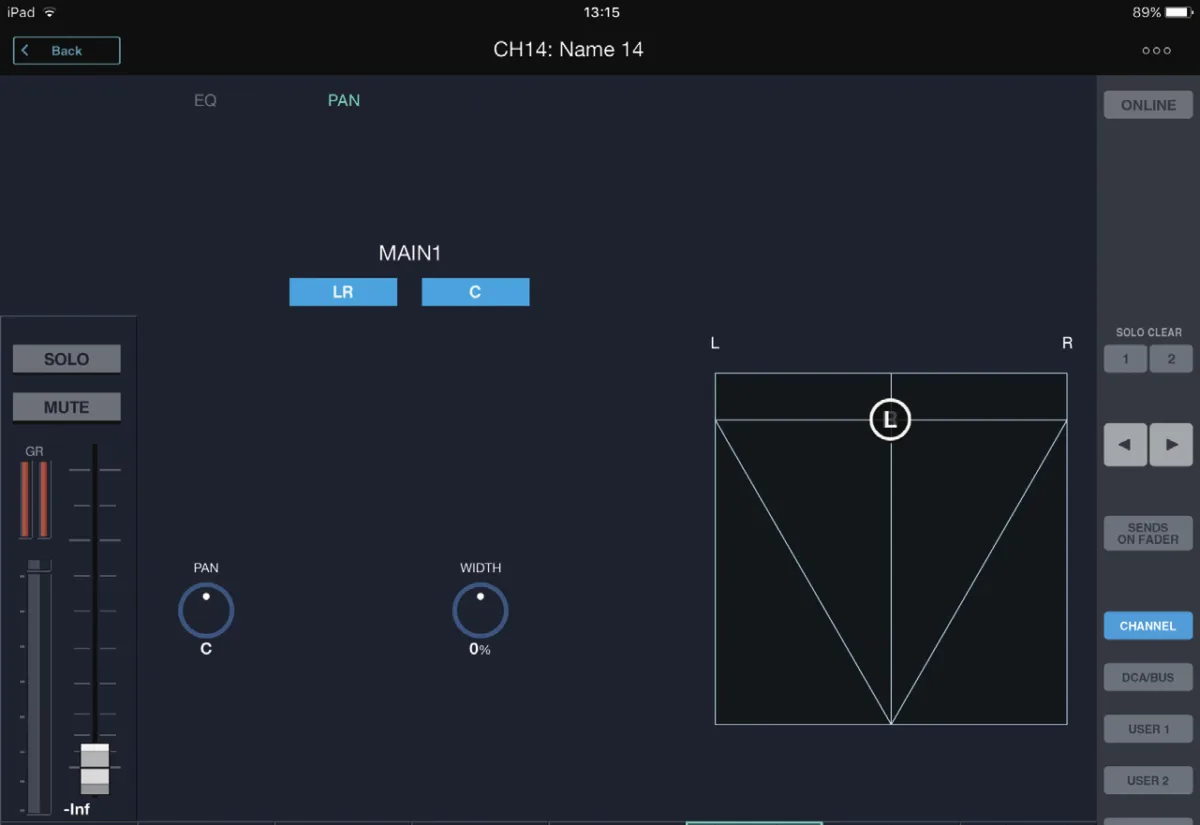
Task: Click the pan value C
Action: coord(206,649)
